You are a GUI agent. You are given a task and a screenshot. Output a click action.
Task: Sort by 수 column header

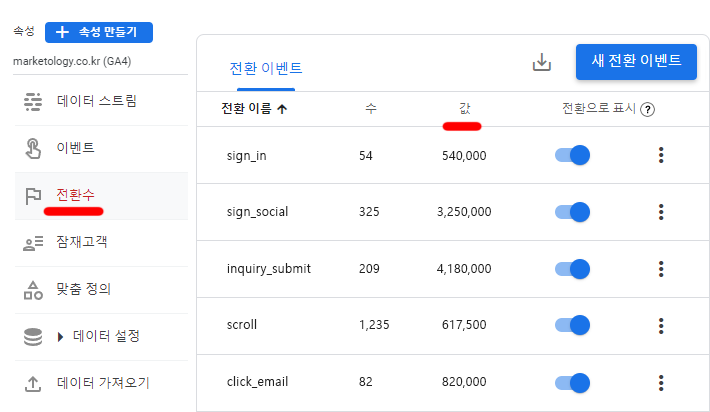371,109
